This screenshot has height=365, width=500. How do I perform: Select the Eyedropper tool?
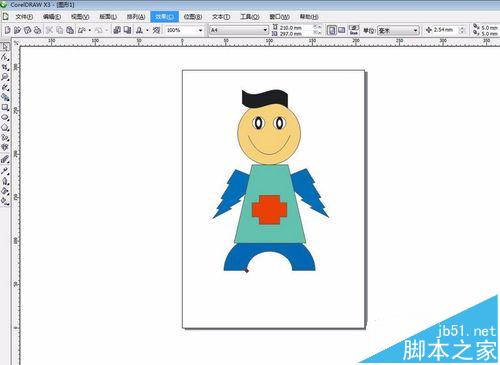[x=5, y=171]
